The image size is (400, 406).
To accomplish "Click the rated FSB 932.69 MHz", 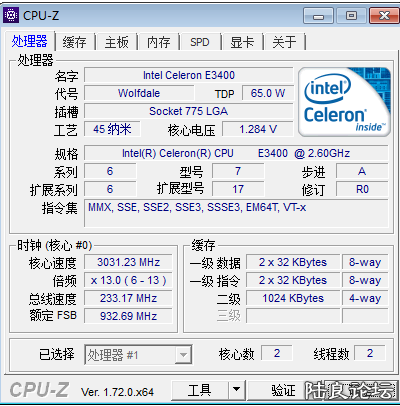I will tap(128, 316).
